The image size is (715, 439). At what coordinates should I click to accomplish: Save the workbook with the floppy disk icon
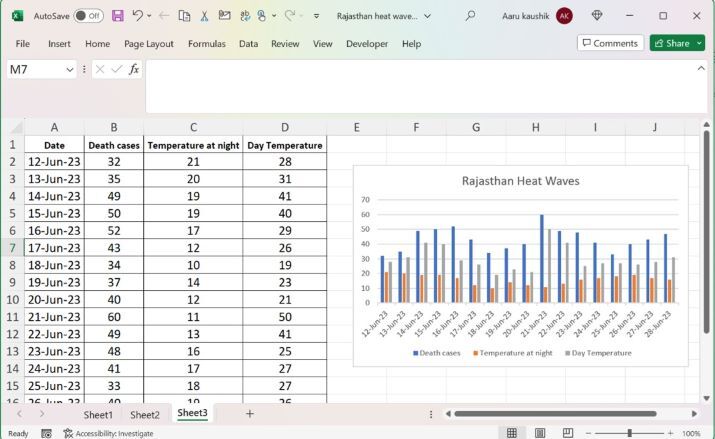[118, 16]
